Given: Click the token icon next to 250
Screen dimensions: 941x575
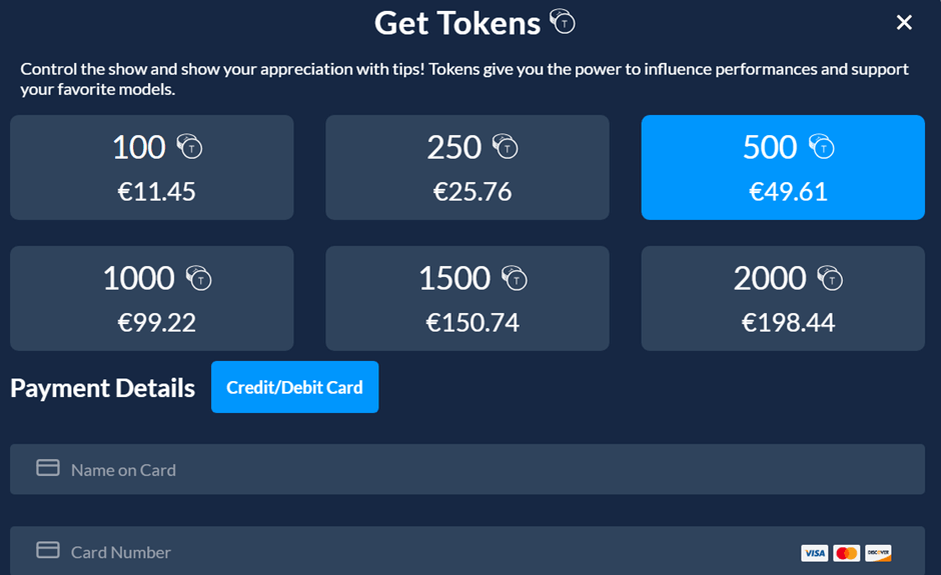Looking at the screenshot, I should [505, 148].
